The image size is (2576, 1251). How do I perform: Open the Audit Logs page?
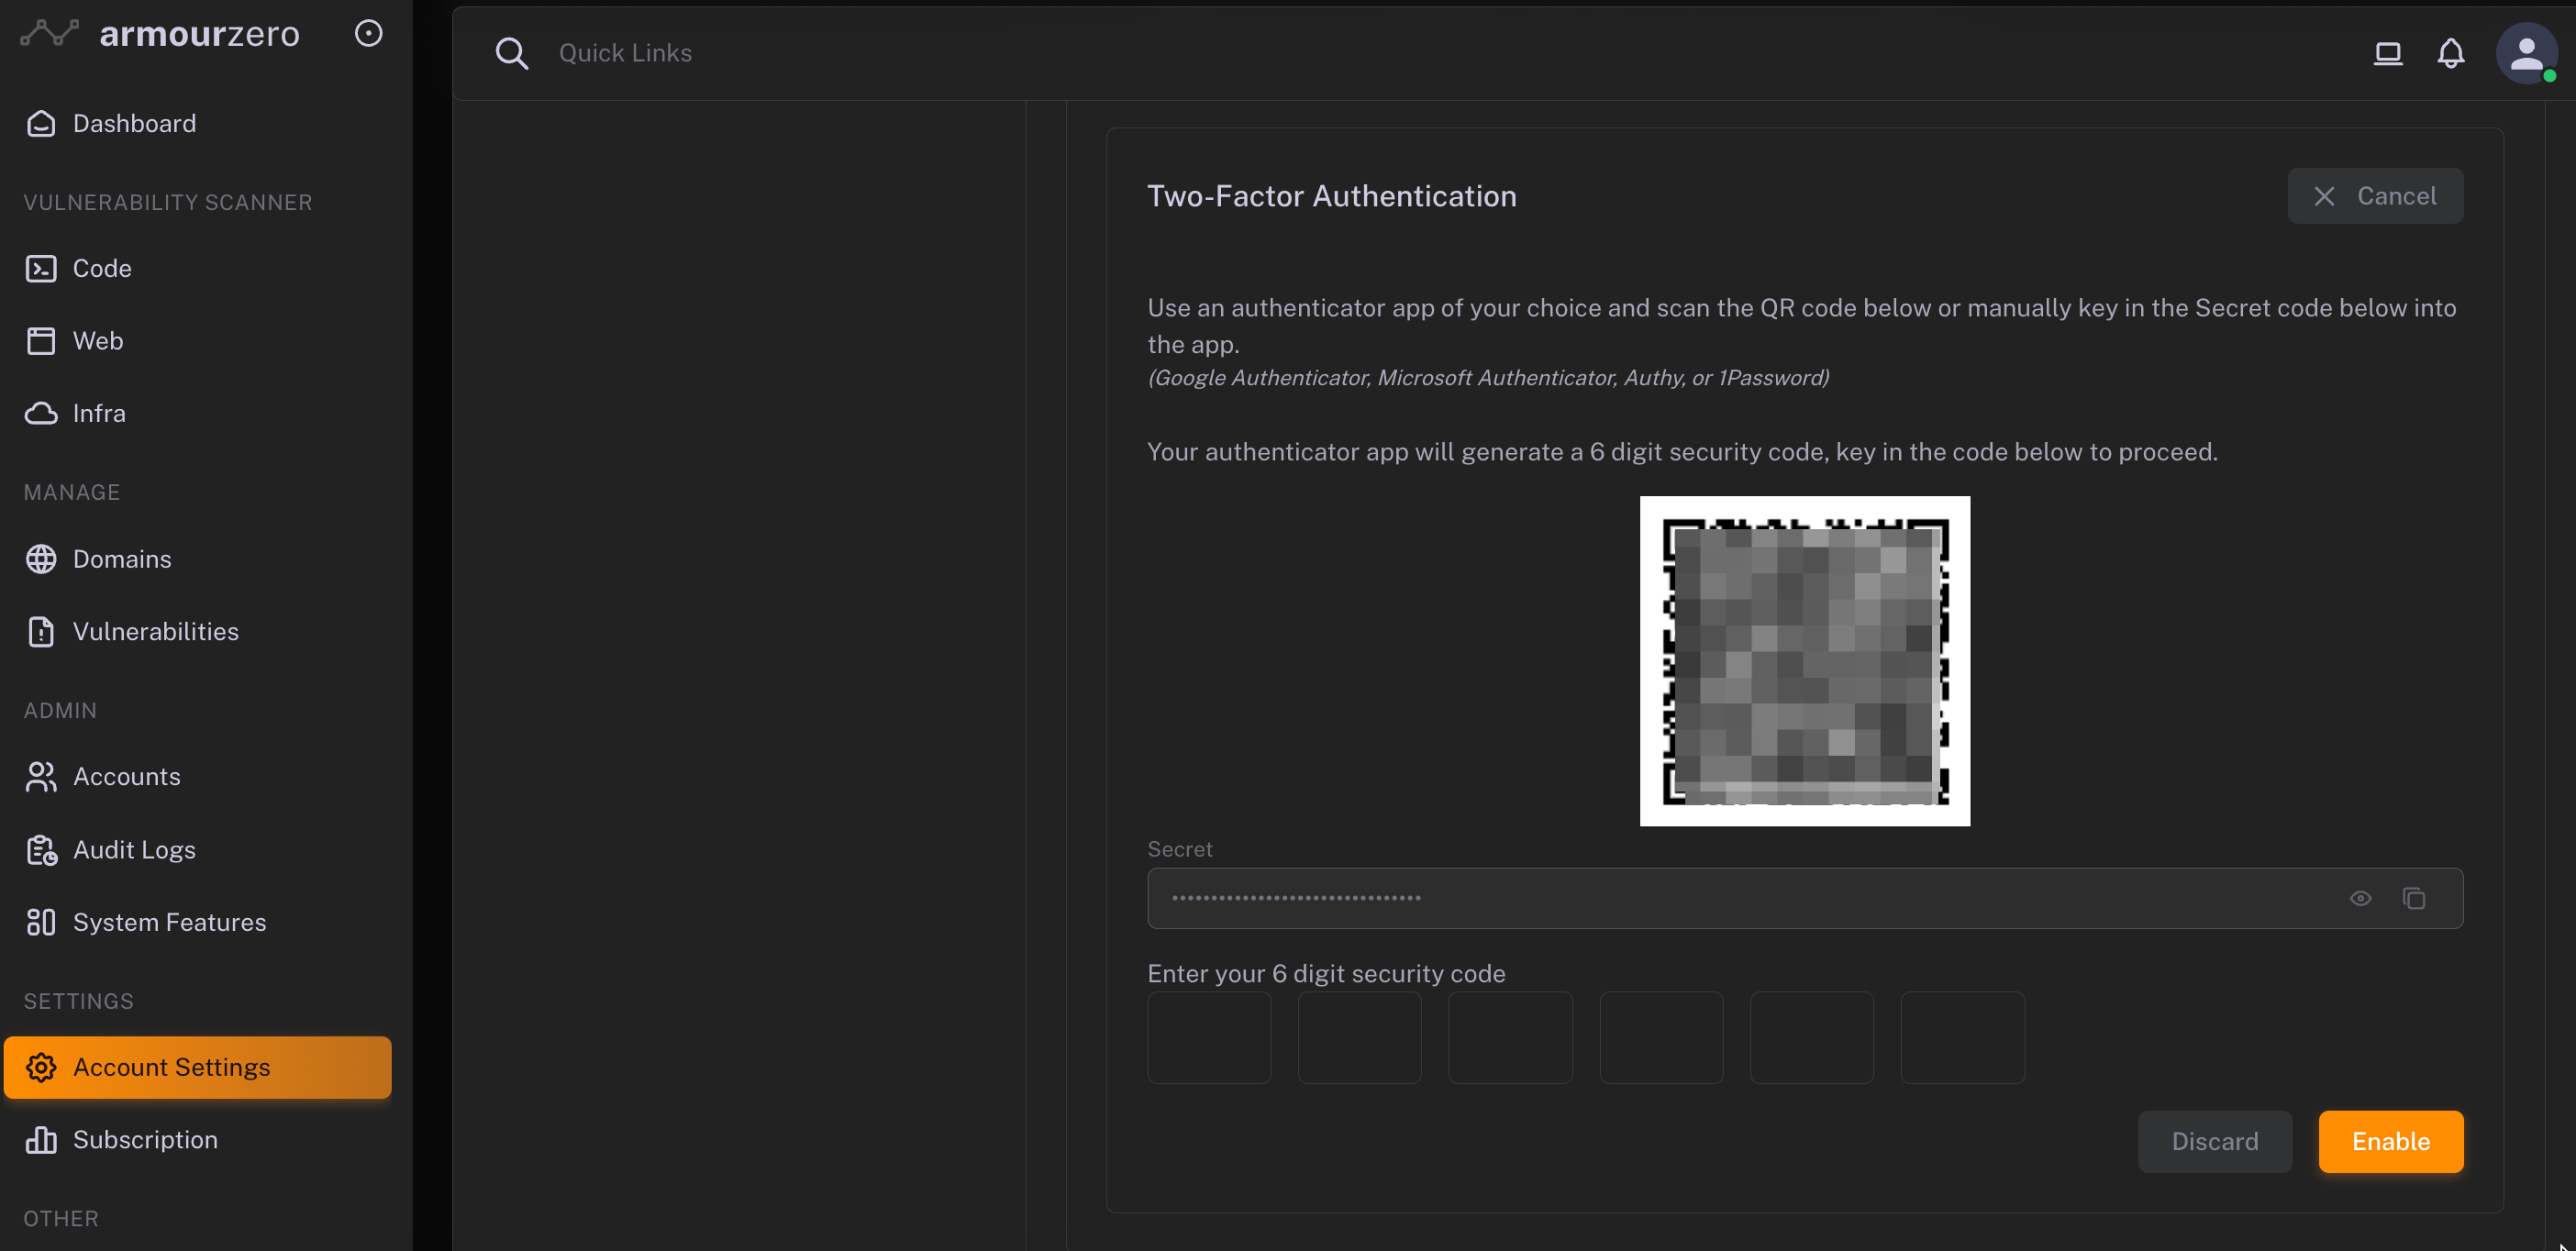tap(134, 849)
